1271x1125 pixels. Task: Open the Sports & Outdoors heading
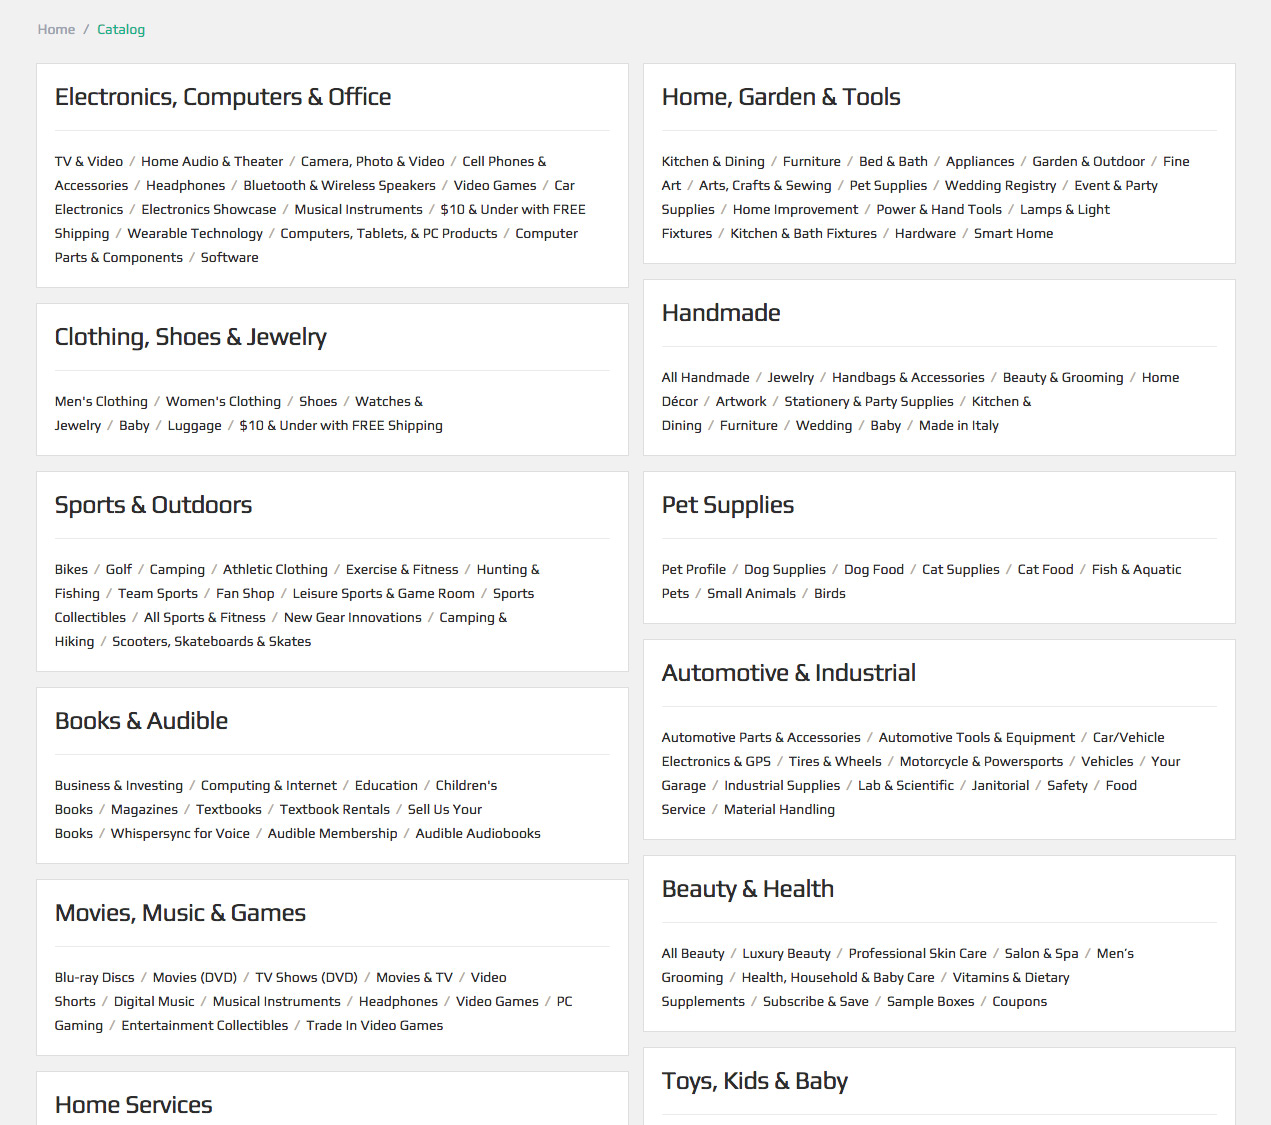pyautogui.click(x=153, y=505)
